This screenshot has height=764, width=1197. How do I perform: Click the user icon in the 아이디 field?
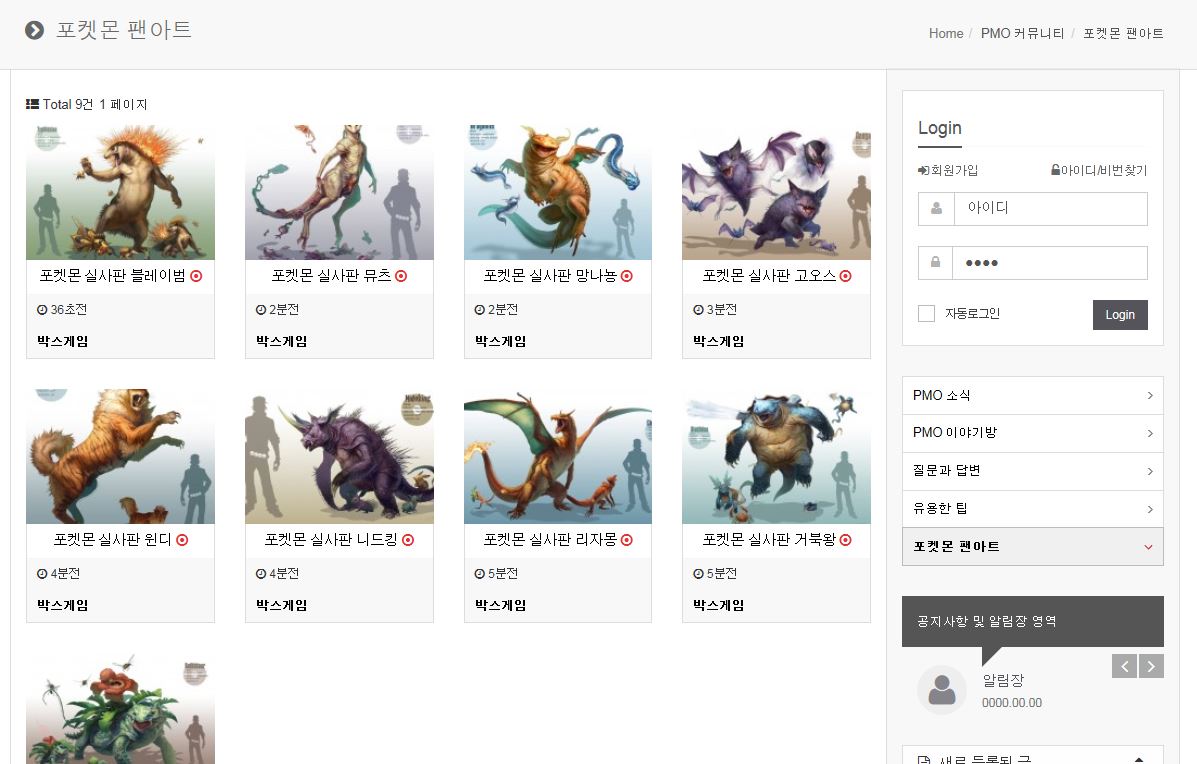coord(936,208)
